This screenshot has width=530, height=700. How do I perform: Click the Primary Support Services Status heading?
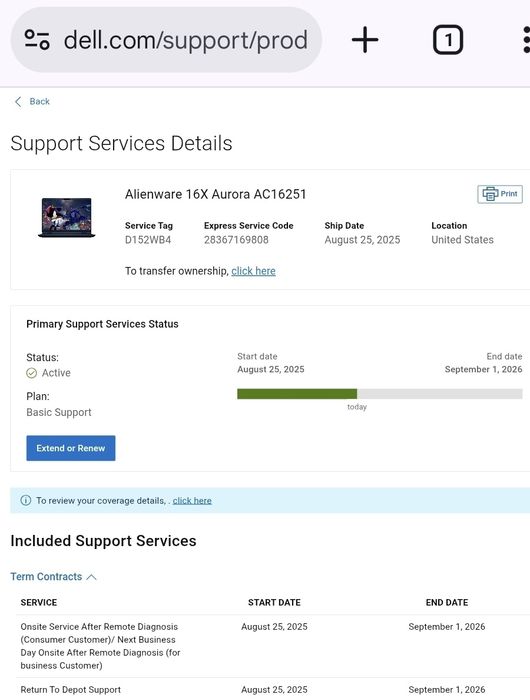[x=102, y=324]
